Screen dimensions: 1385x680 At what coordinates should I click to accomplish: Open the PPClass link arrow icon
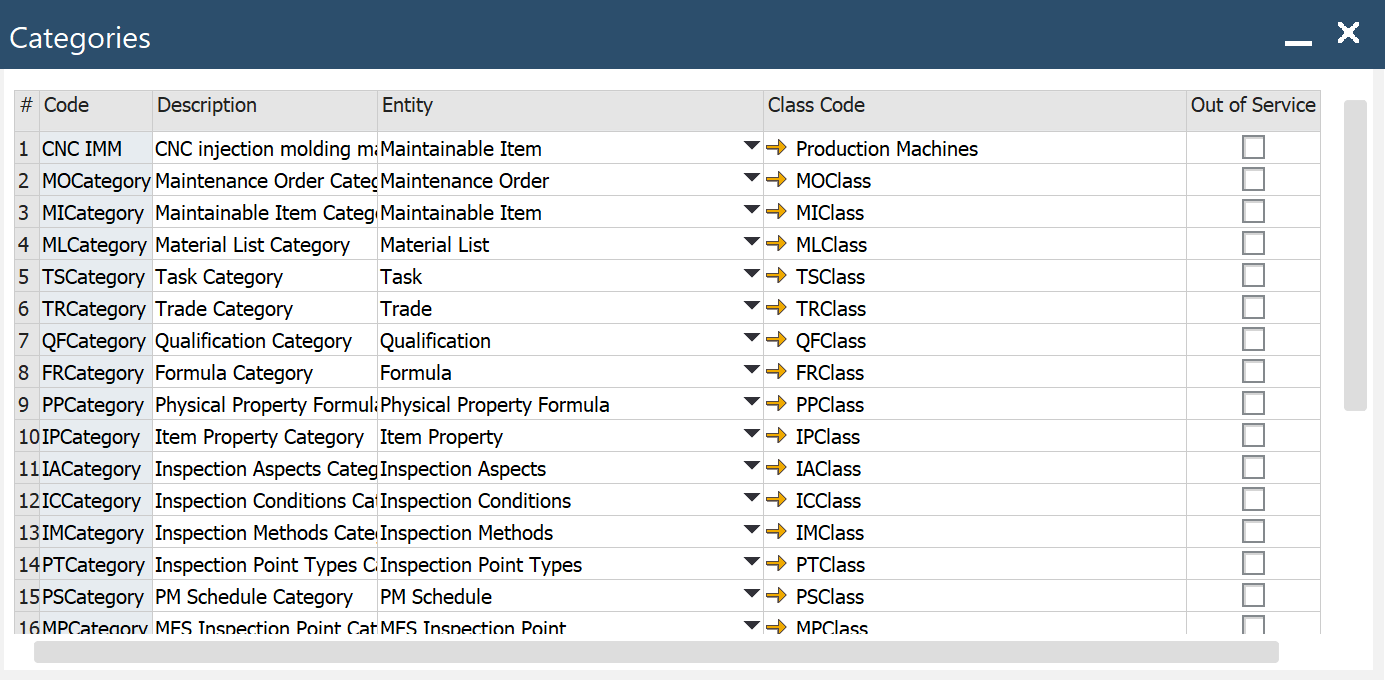coord(777,405)
